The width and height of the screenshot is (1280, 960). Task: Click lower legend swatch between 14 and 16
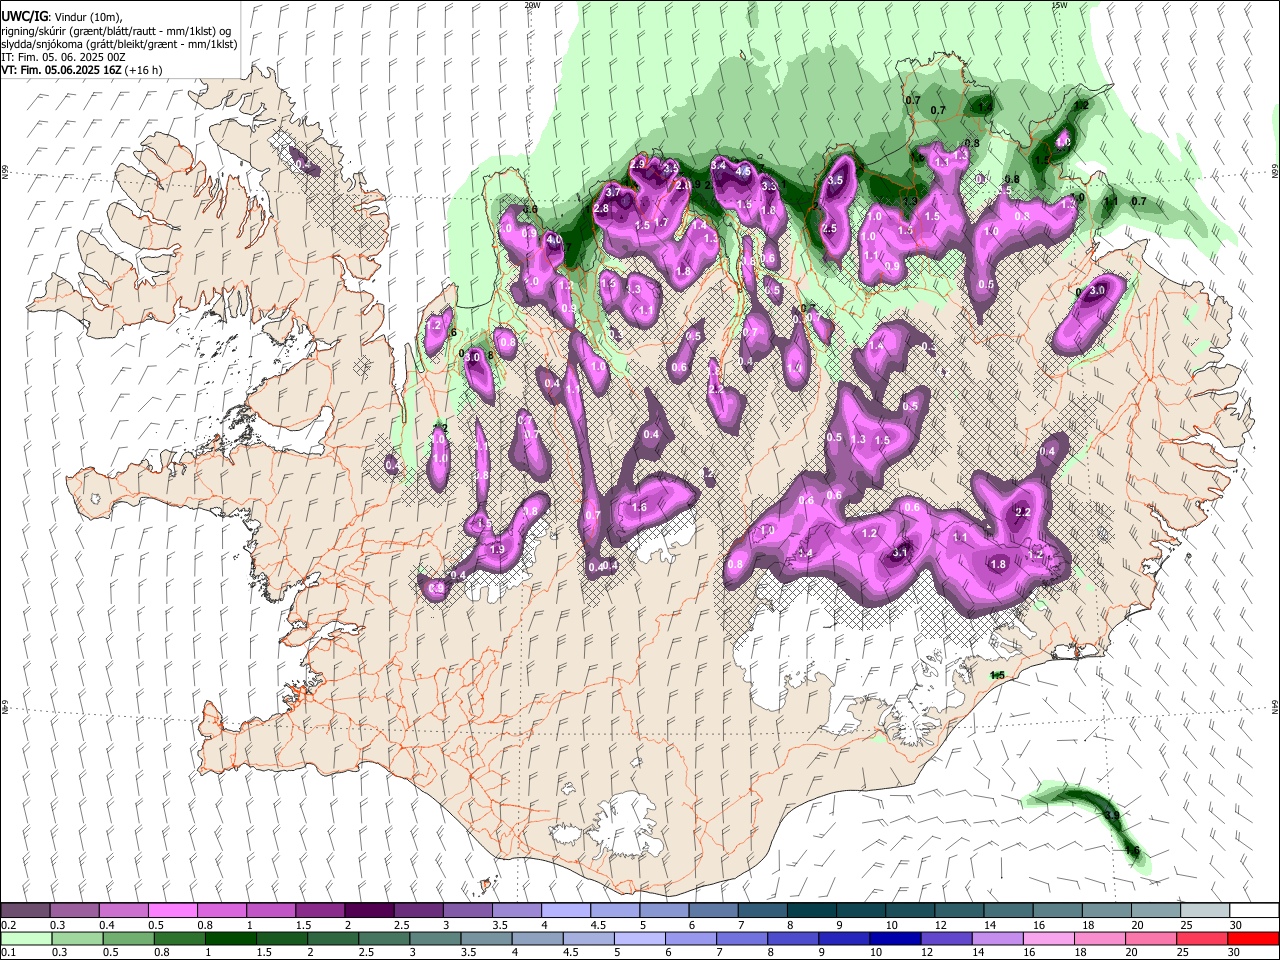click(x=997, y=938)
